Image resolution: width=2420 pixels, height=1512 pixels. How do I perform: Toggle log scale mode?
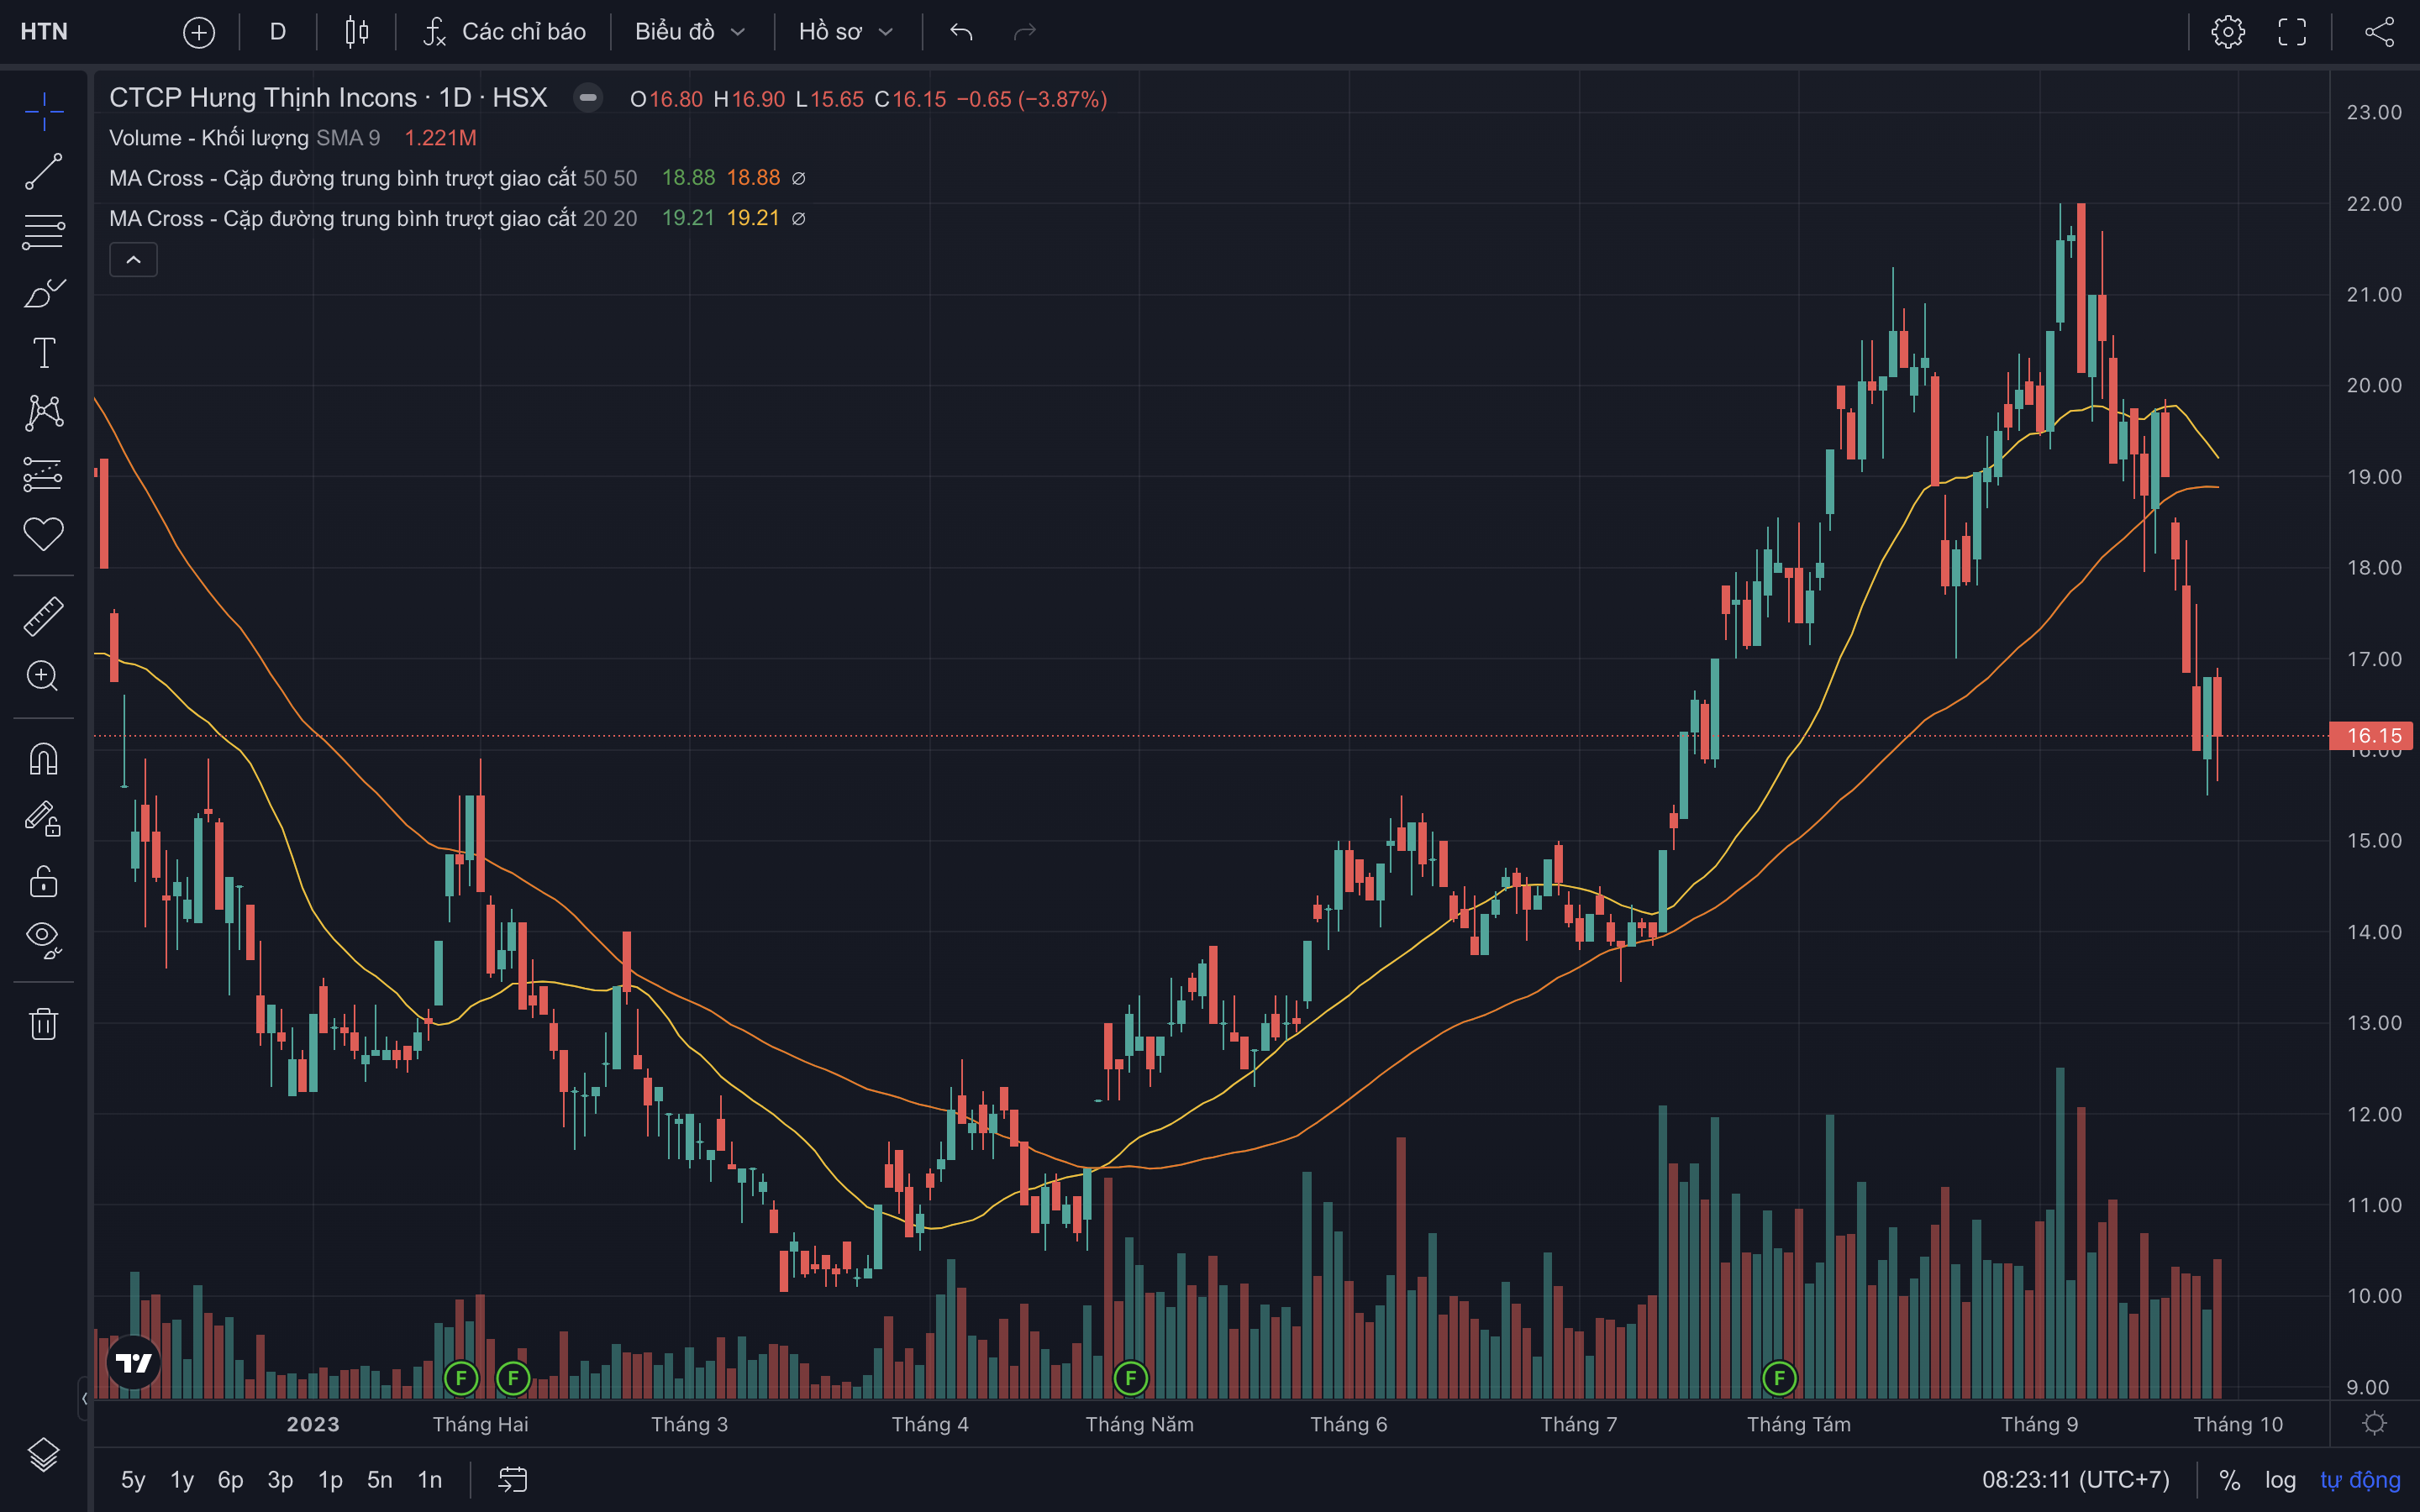2280,1480
